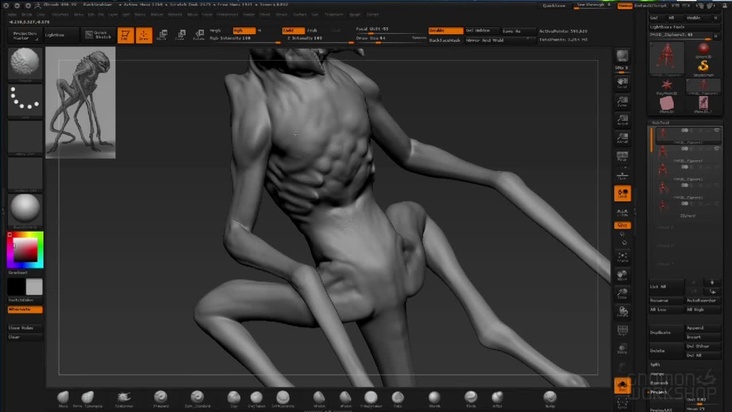Select the ClayTubes brush

point(256,398)
